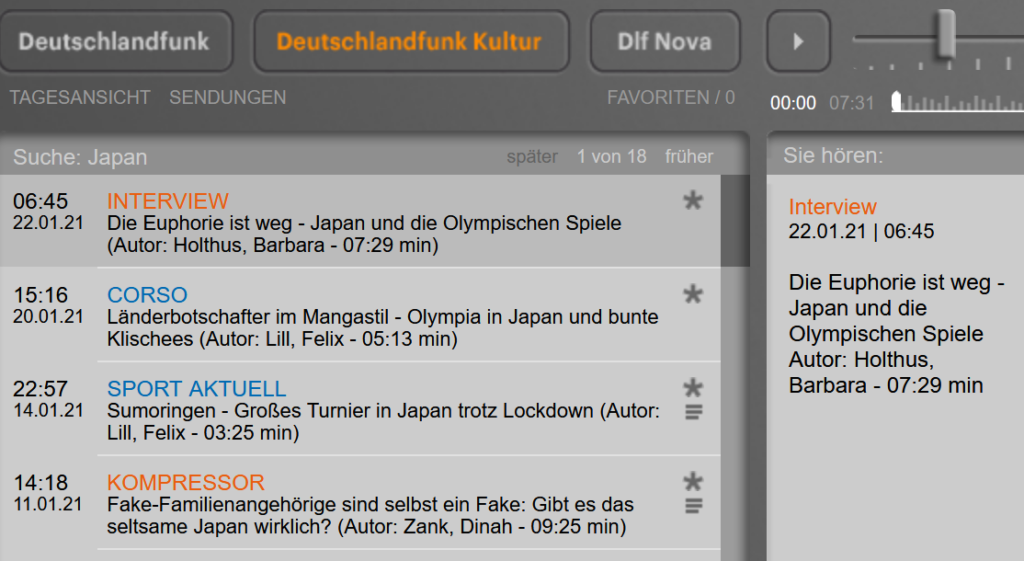Image resolution: width=1024 pixels, height=561 pixels.
Task: Open SENDUNGEN list
Action: click(x=227, y=97)
